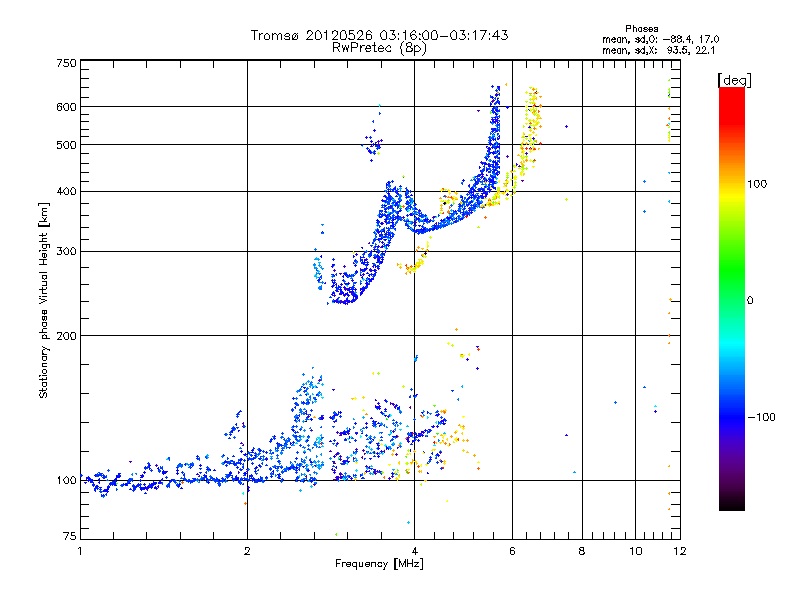Click the 'mean, sd,O: -88.4, 17.0' line
The height and width of the screenshot is (600, 800).
661,39
